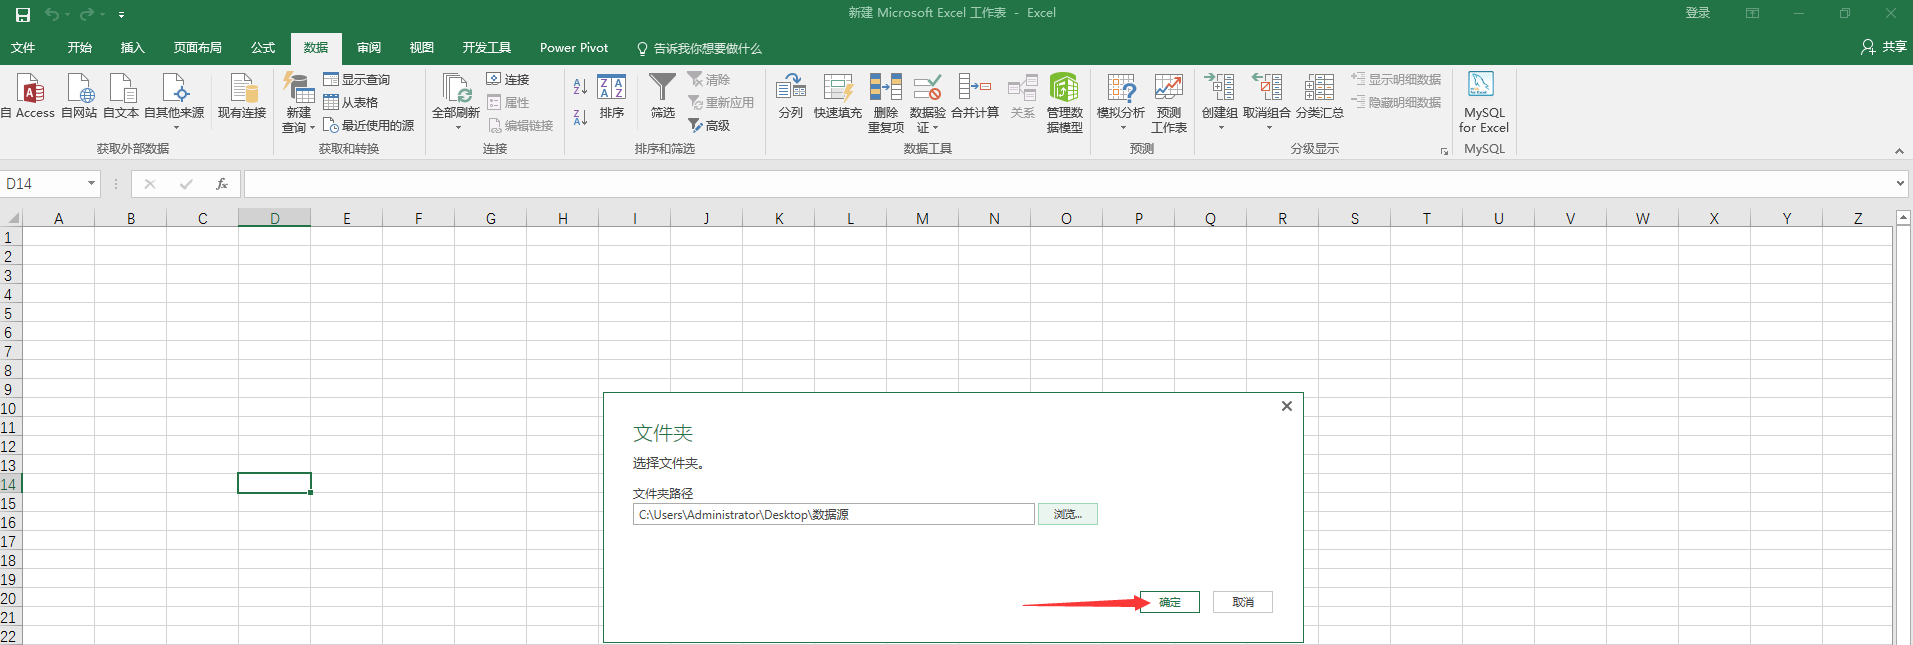The height and width of the screenshot is (645, 1913).
Task: Click the Save icon in the title bar
Action: coord(23,14)
